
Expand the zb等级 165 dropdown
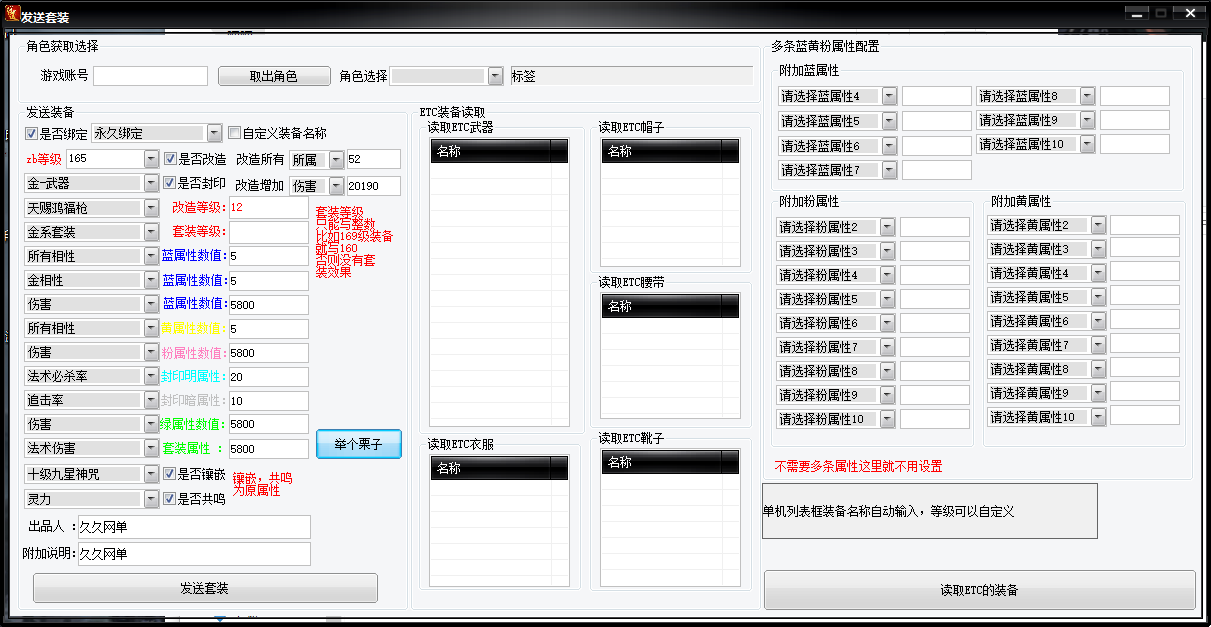(x=151, y=159)
